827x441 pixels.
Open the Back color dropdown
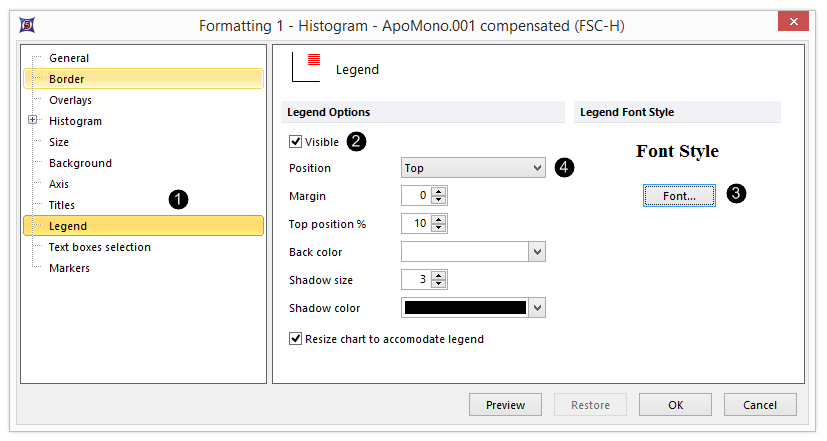pyautogui.click(x=537, y=252)
